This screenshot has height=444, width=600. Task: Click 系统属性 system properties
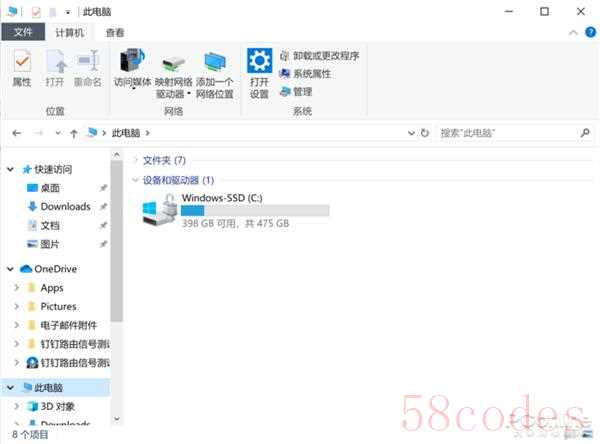point(305,73)
